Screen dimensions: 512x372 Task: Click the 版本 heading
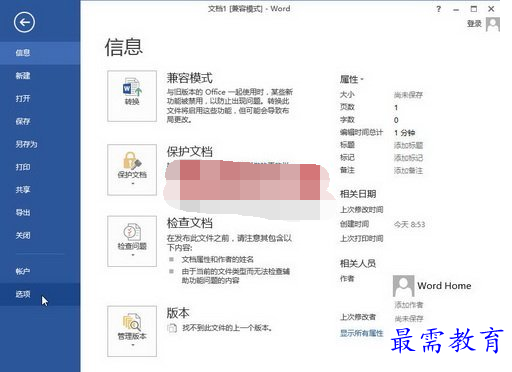point(178,313)
